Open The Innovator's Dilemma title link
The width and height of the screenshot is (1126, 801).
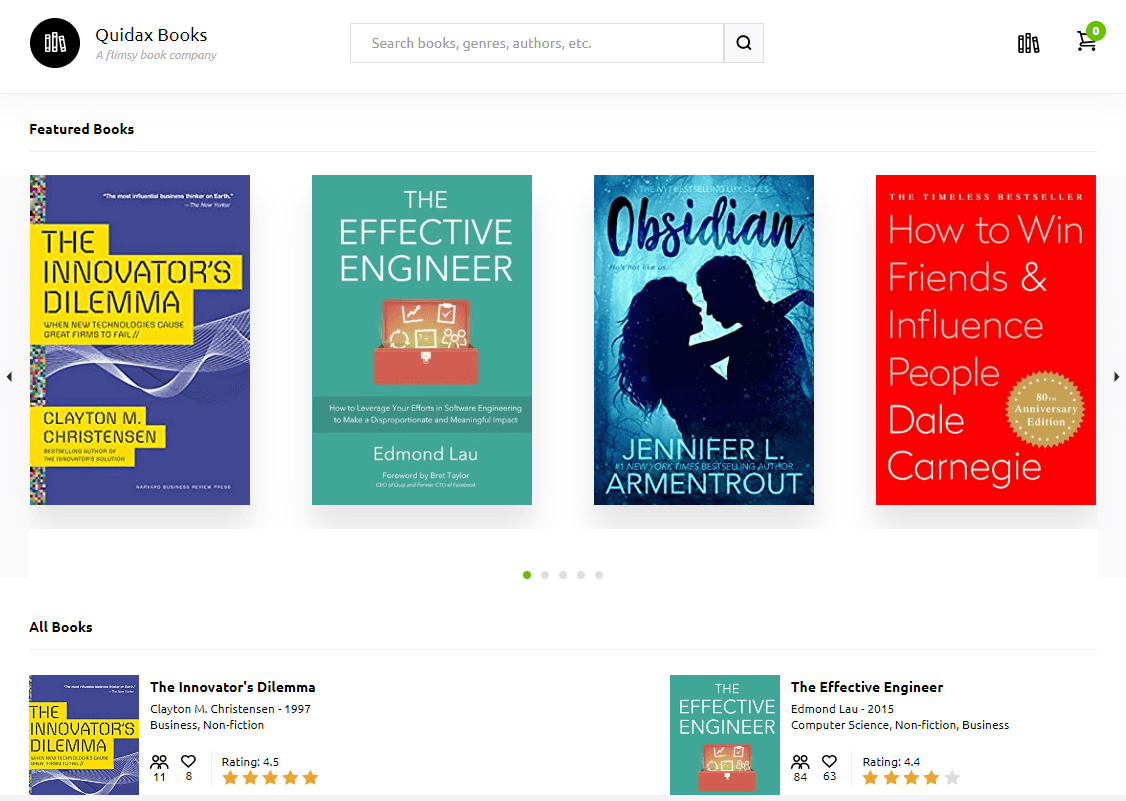coord(233,687)
